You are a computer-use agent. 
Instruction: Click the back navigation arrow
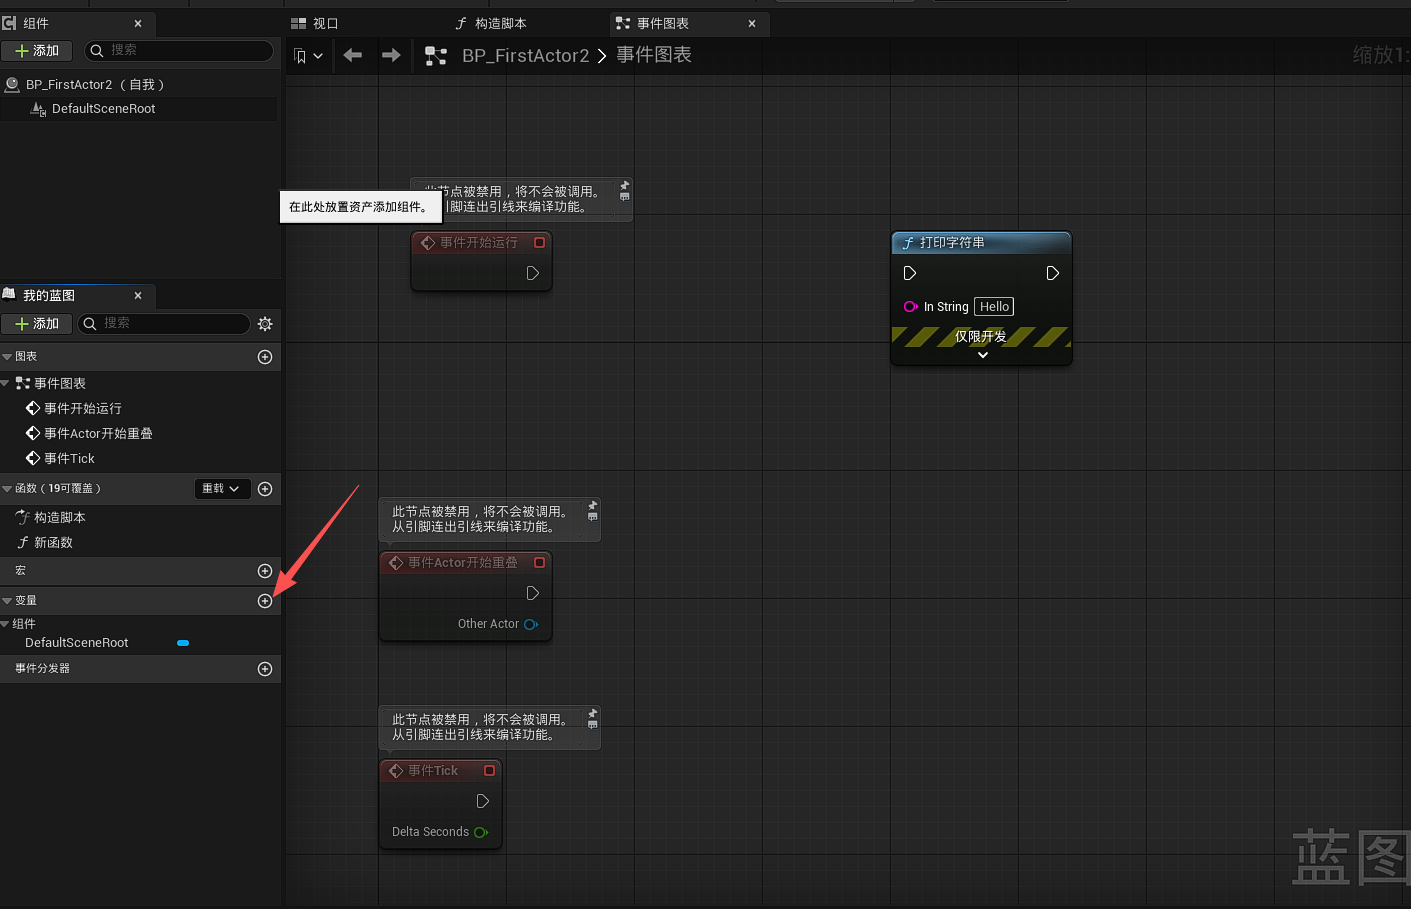point(353,55)
